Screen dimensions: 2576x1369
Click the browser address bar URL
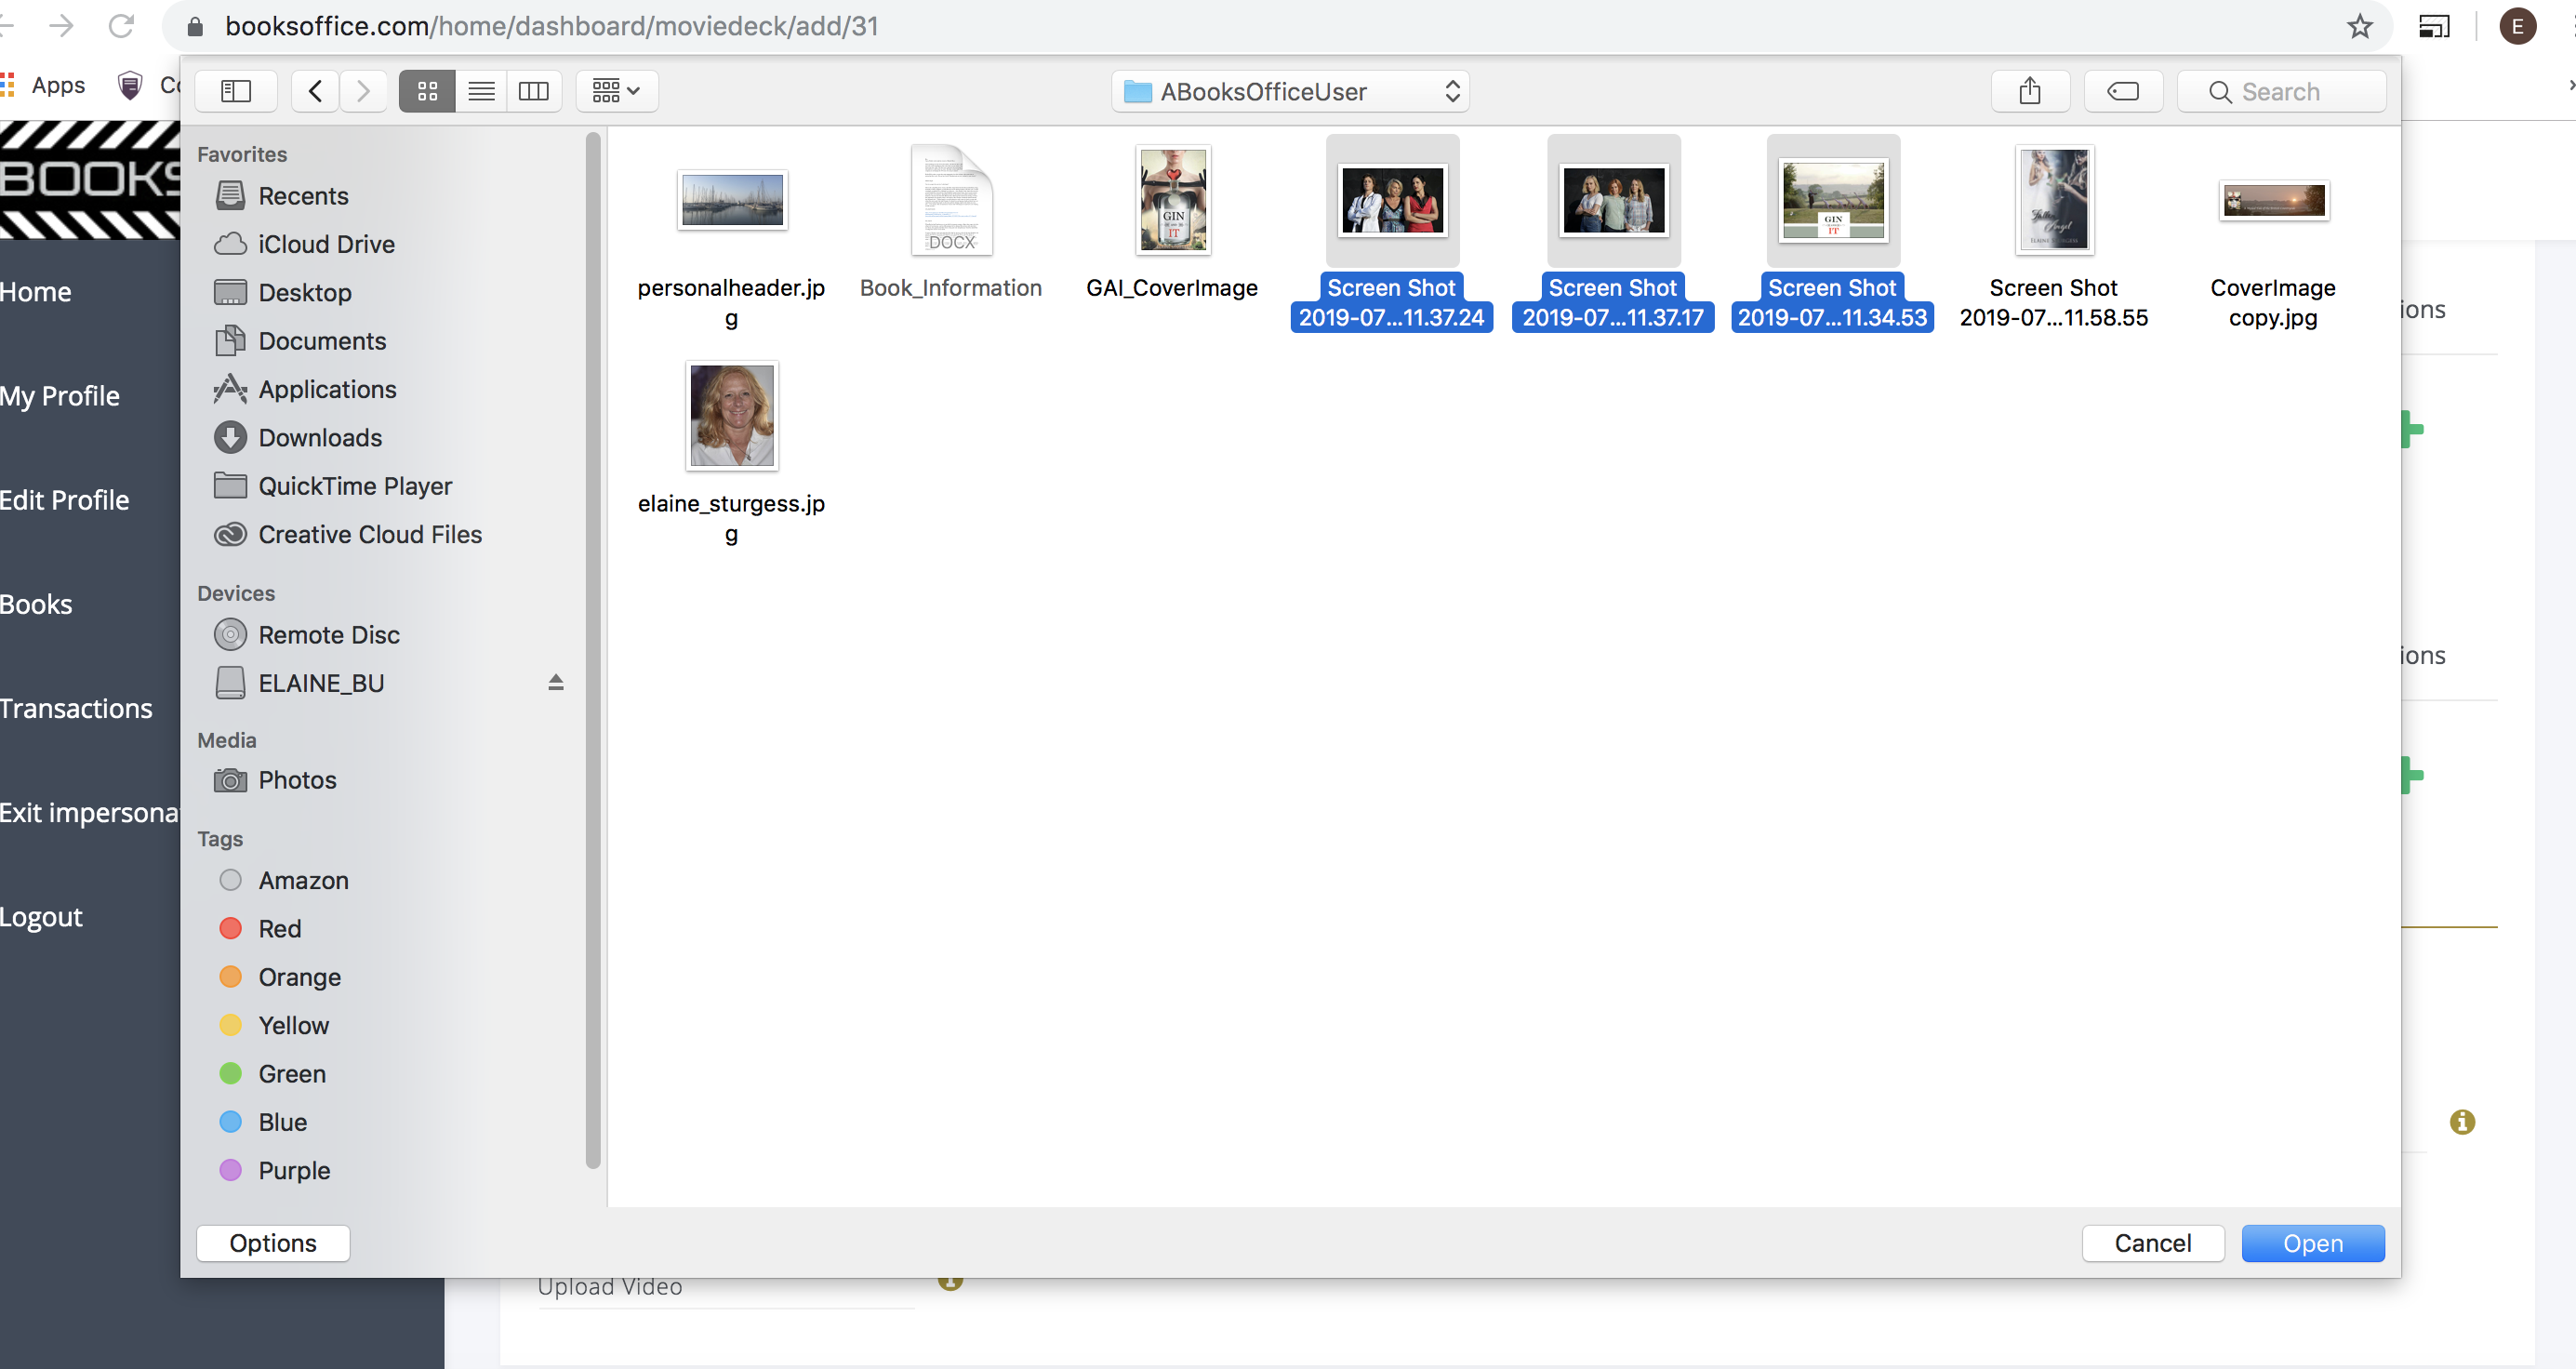[x=551, y=26]
